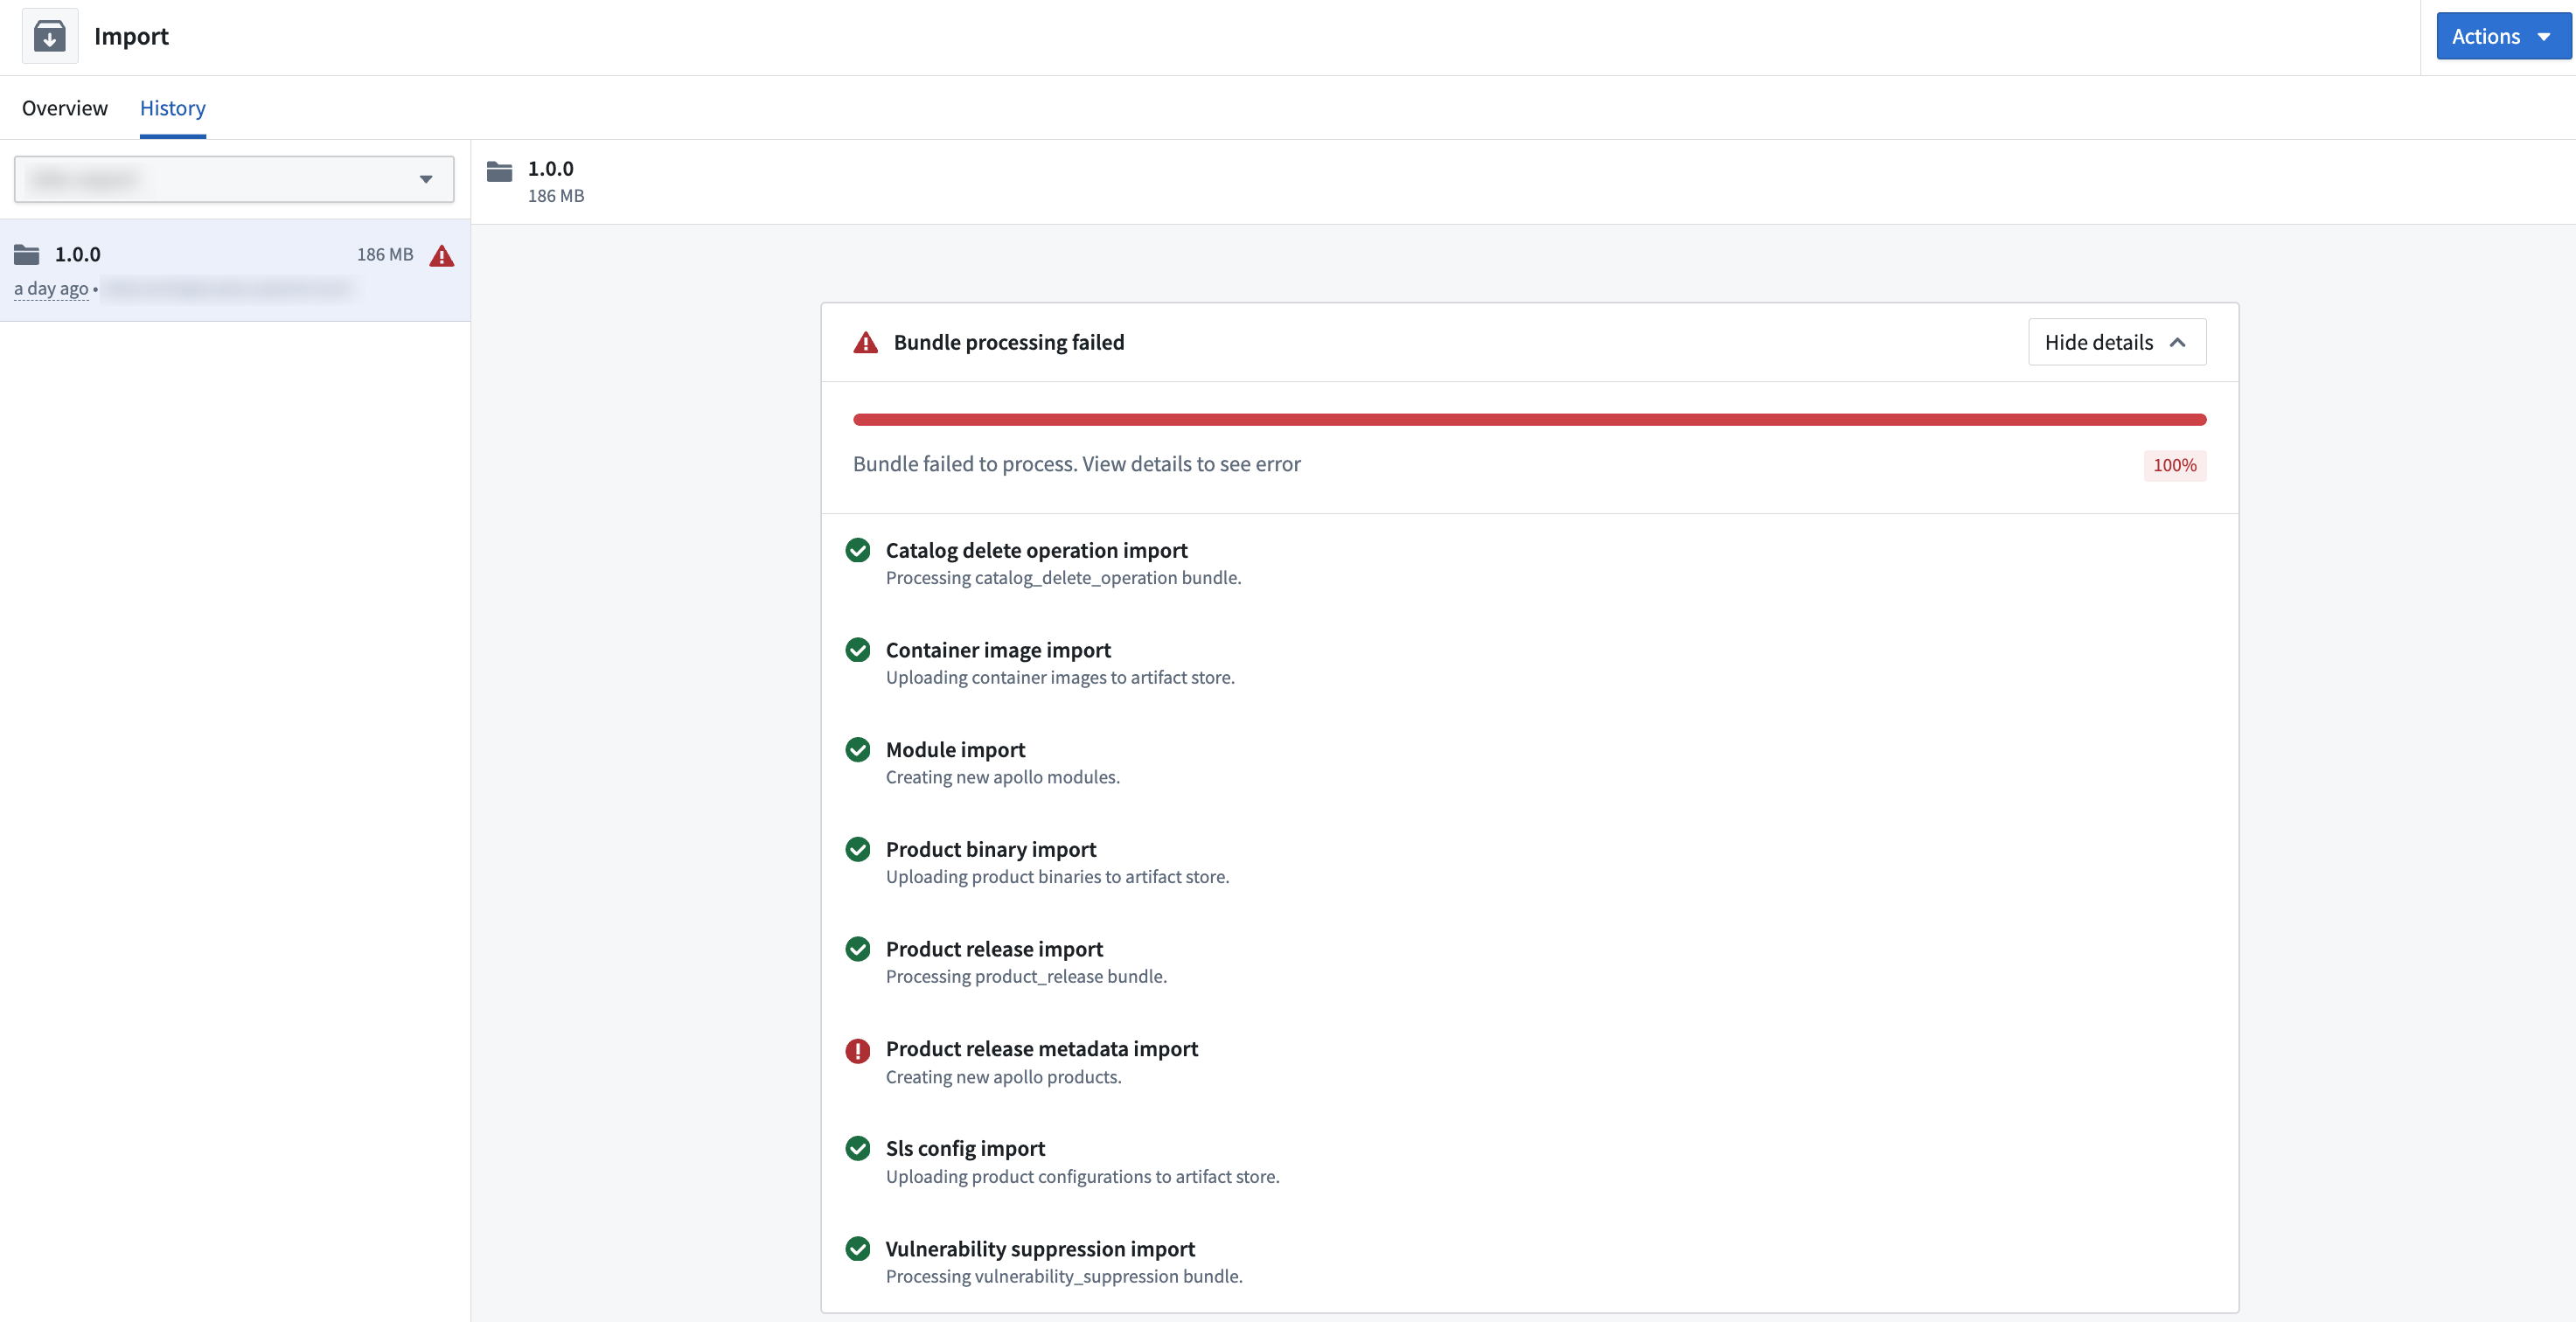Select the History tab
The width and height of the screenshot is (2576, 1322).
coord(173,108)
